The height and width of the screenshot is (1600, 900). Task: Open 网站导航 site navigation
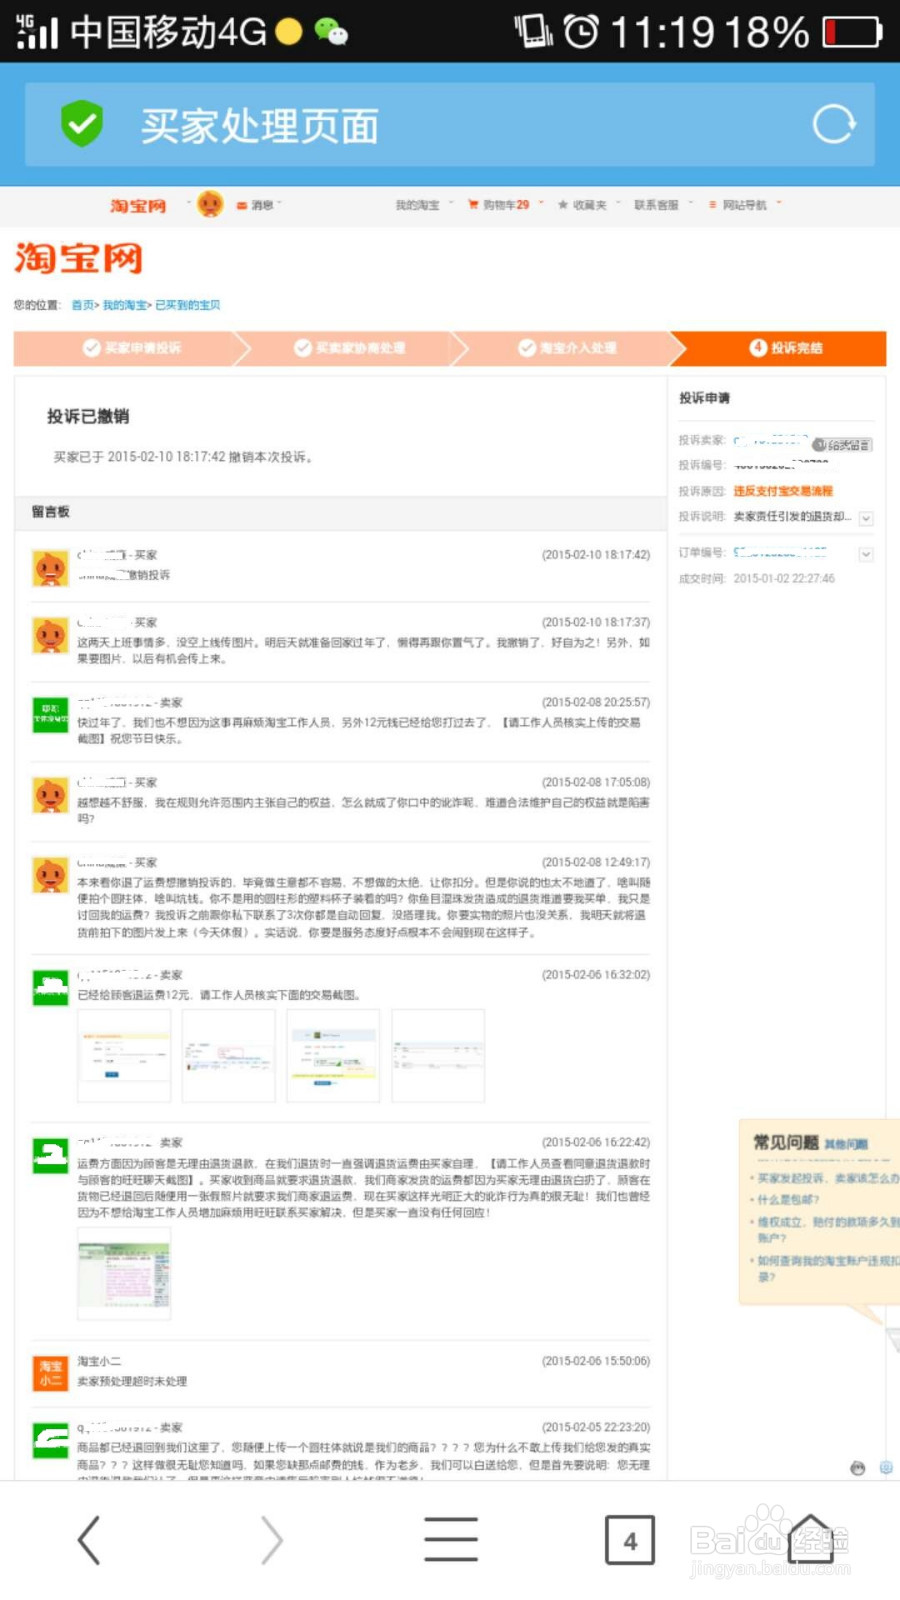coord(744,205)
